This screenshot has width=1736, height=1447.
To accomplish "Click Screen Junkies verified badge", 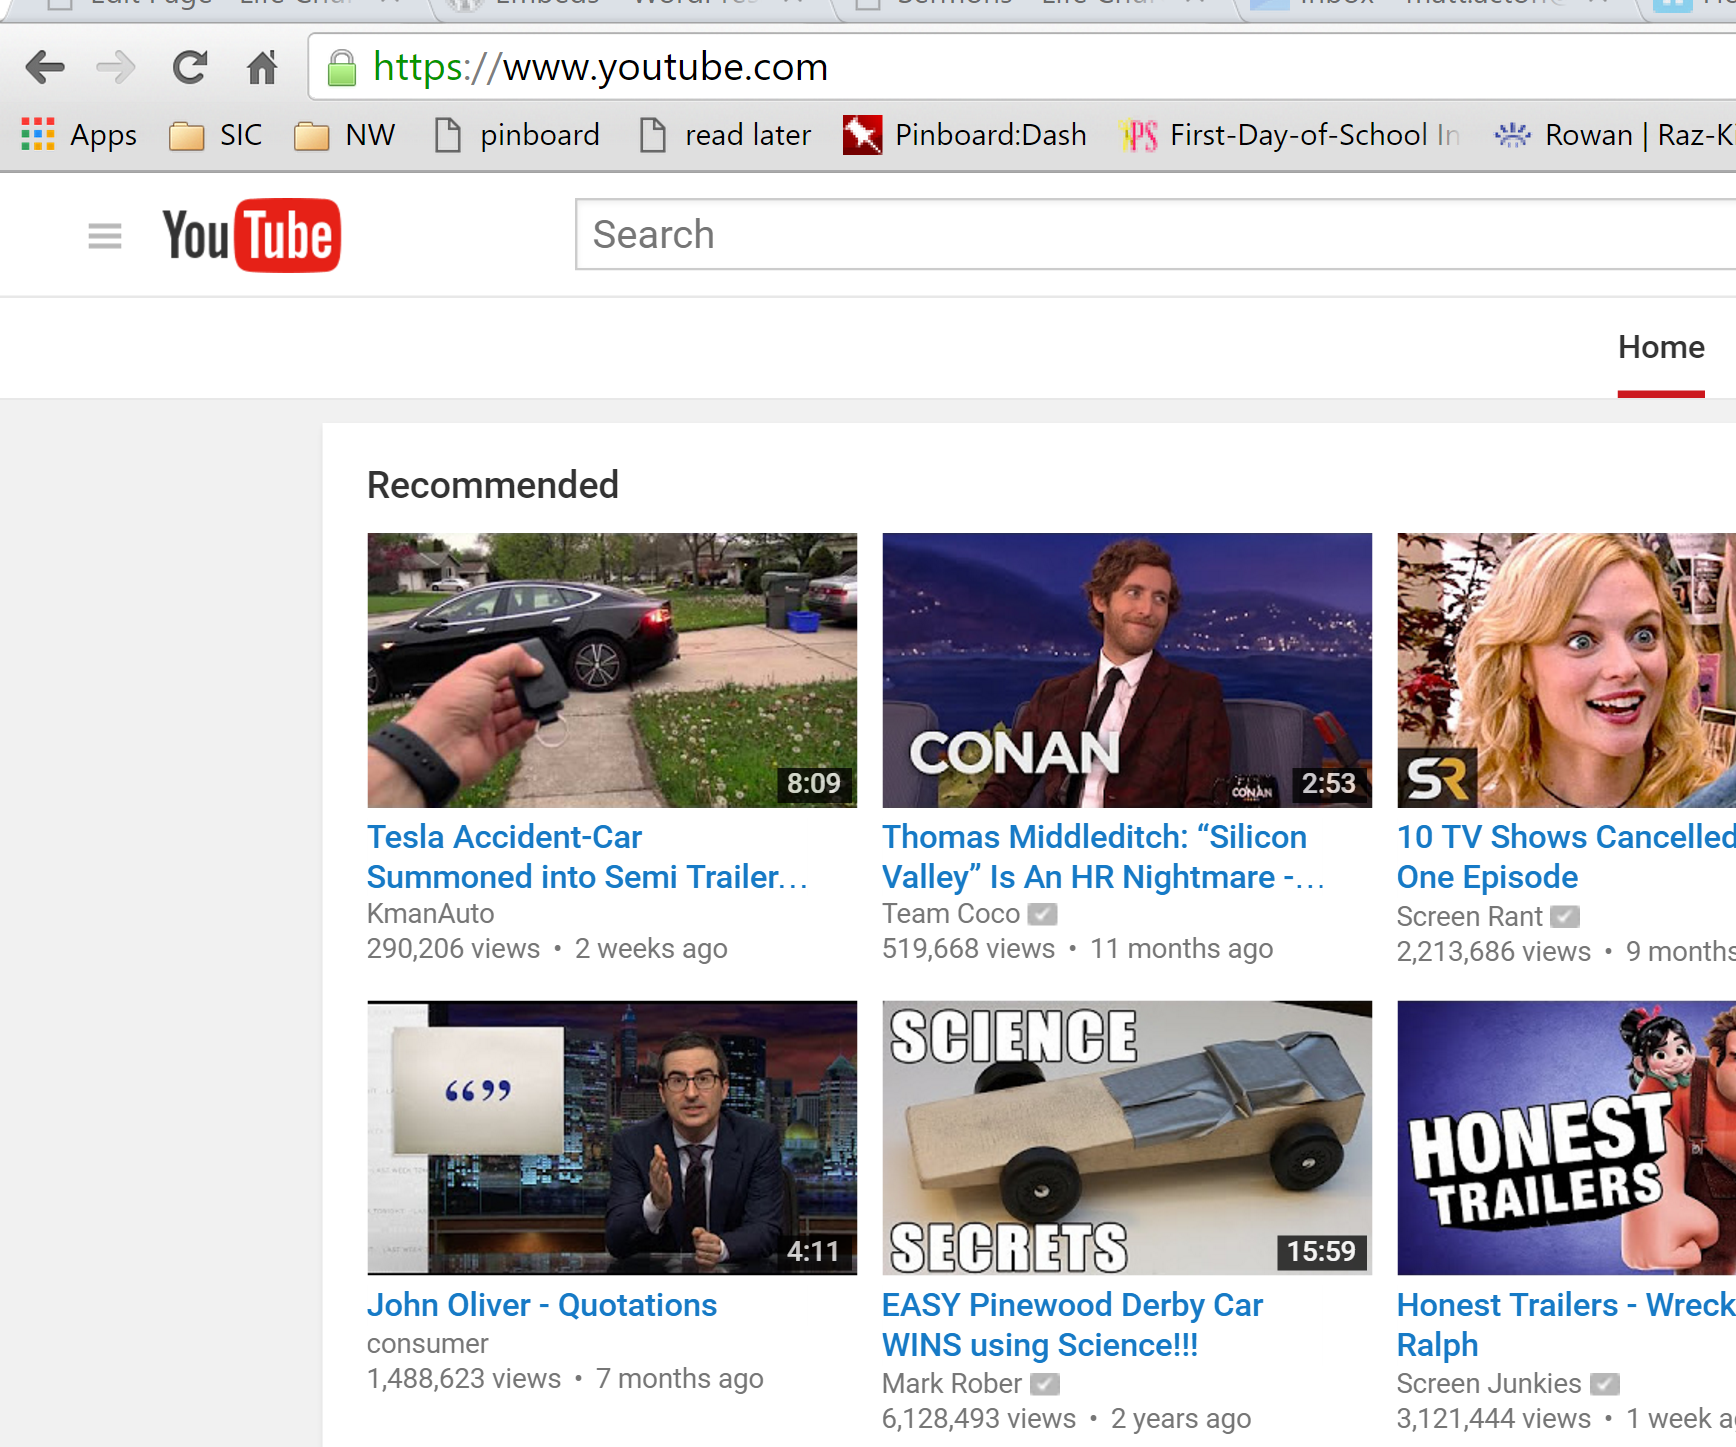I will tap(1605, 1384).
